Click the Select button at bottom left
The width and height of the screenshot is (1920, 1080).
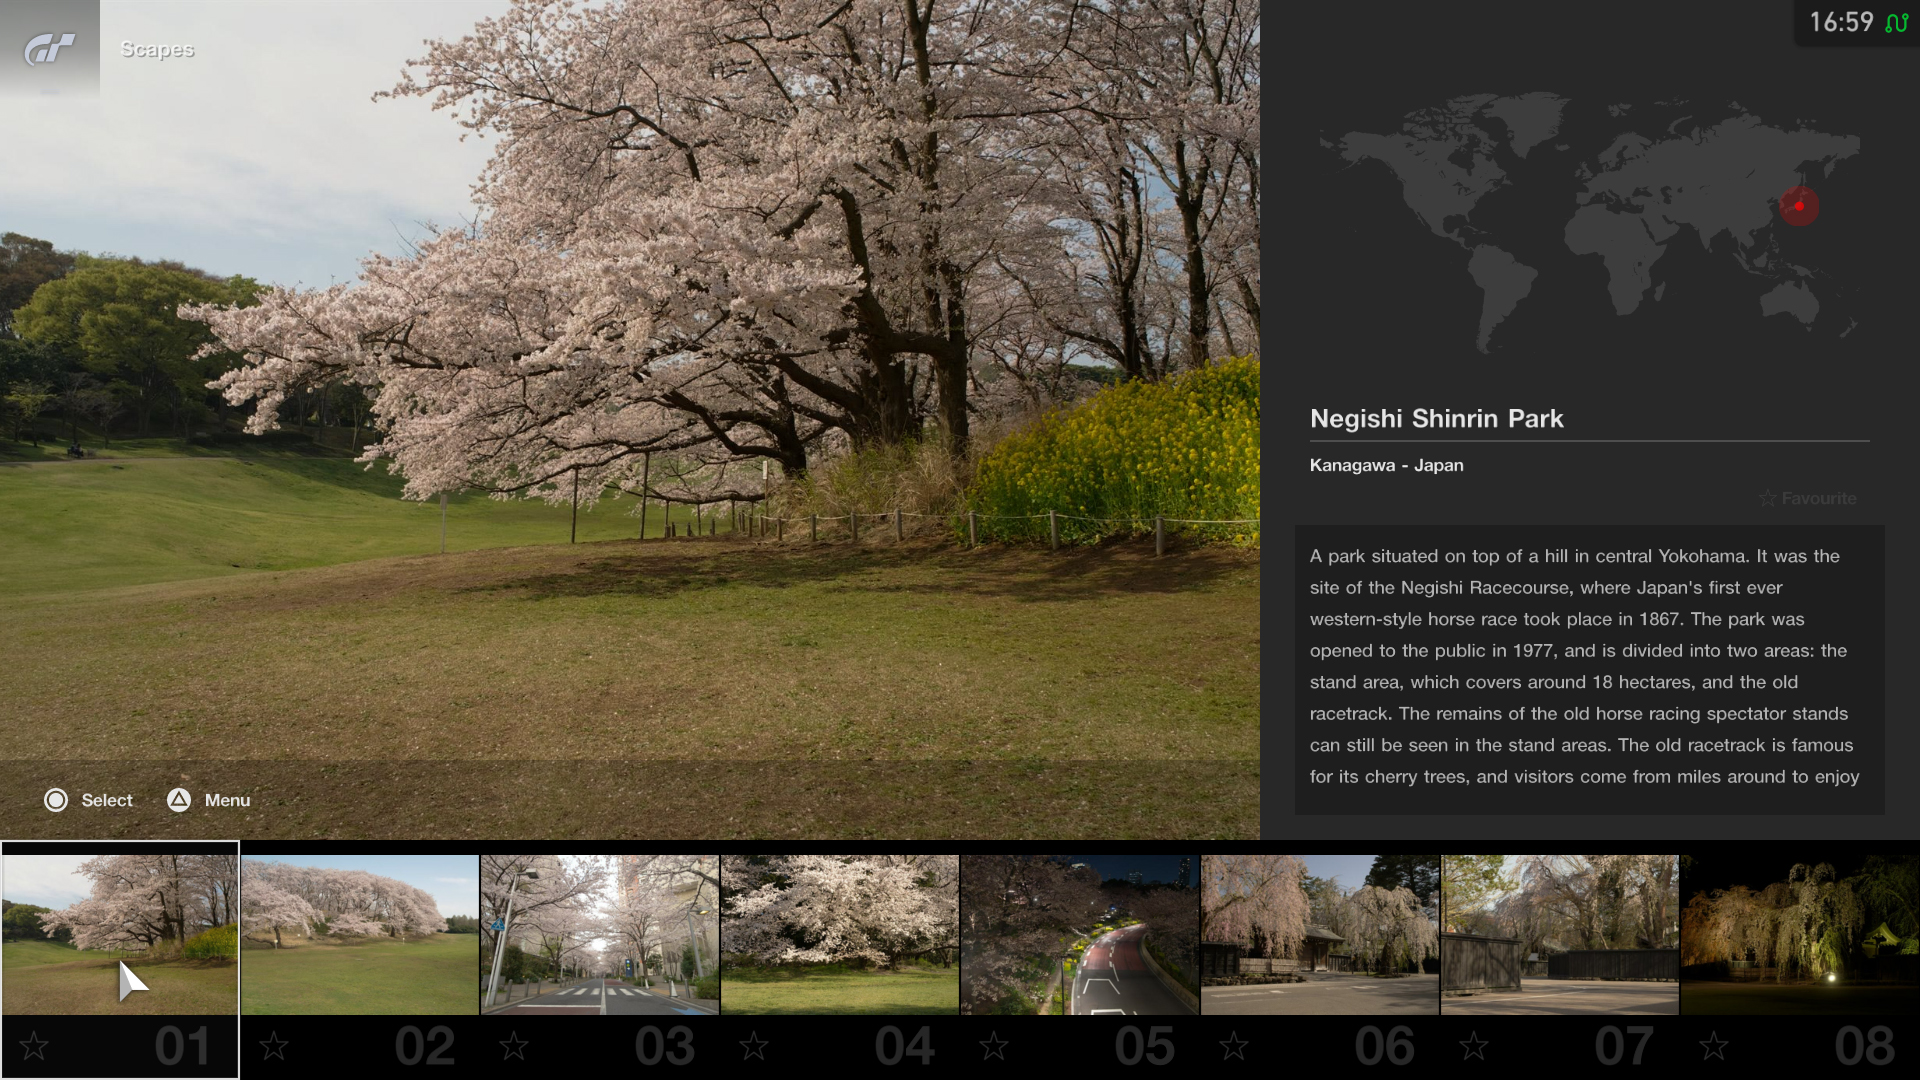pyautogui.click(x=88, y=800)
